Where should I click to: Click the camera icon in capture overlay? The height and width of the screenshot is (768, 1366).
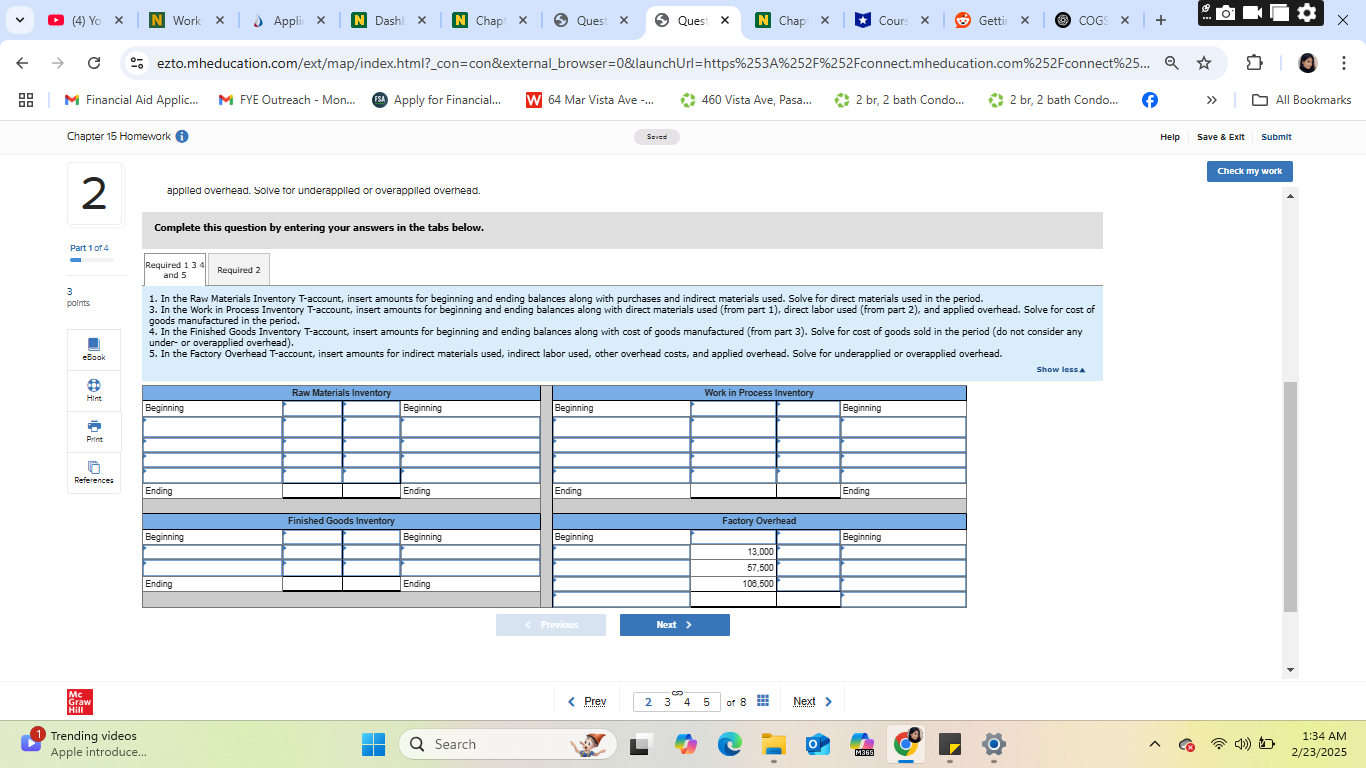tap(1225, 13)
